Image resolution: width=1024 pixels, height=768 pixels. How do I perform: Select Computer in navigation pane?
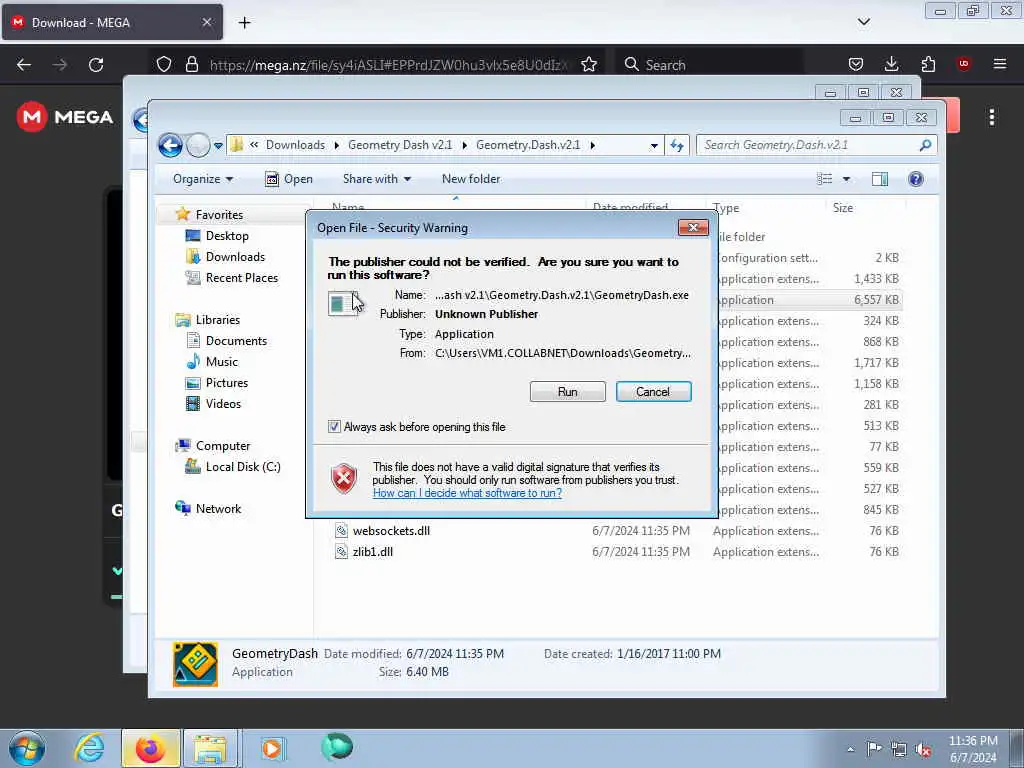(223, 446)
